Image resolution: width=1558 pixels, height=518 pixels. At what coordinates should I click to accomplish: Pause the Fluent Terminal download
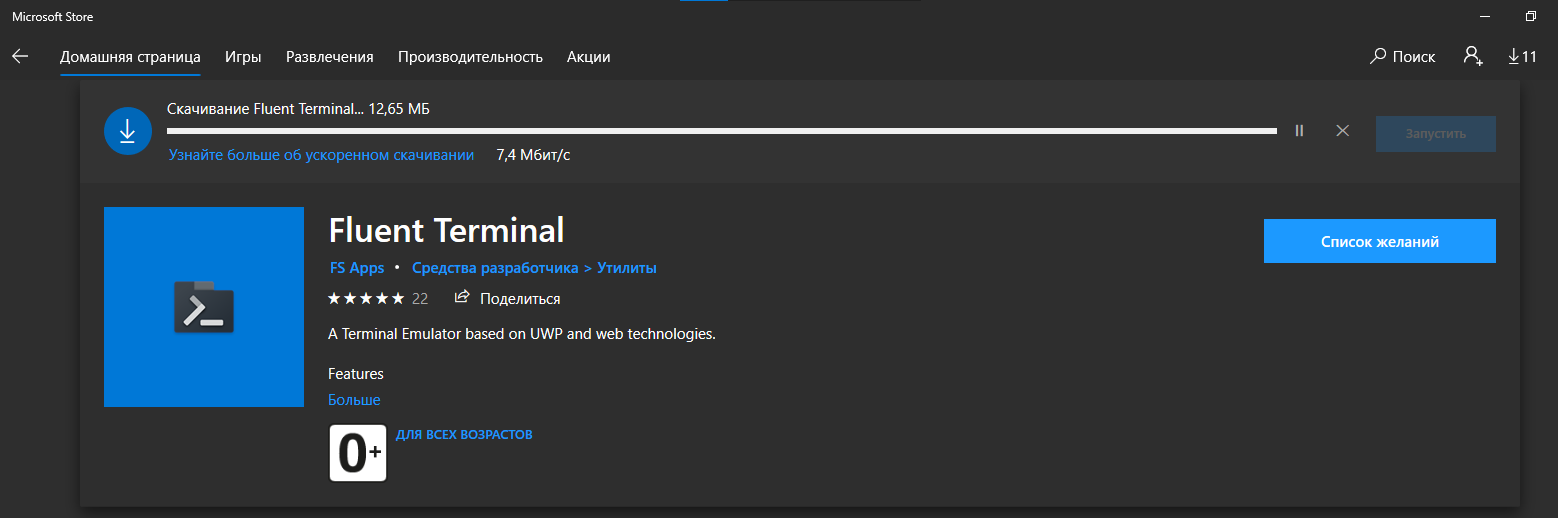point(1299,131)
